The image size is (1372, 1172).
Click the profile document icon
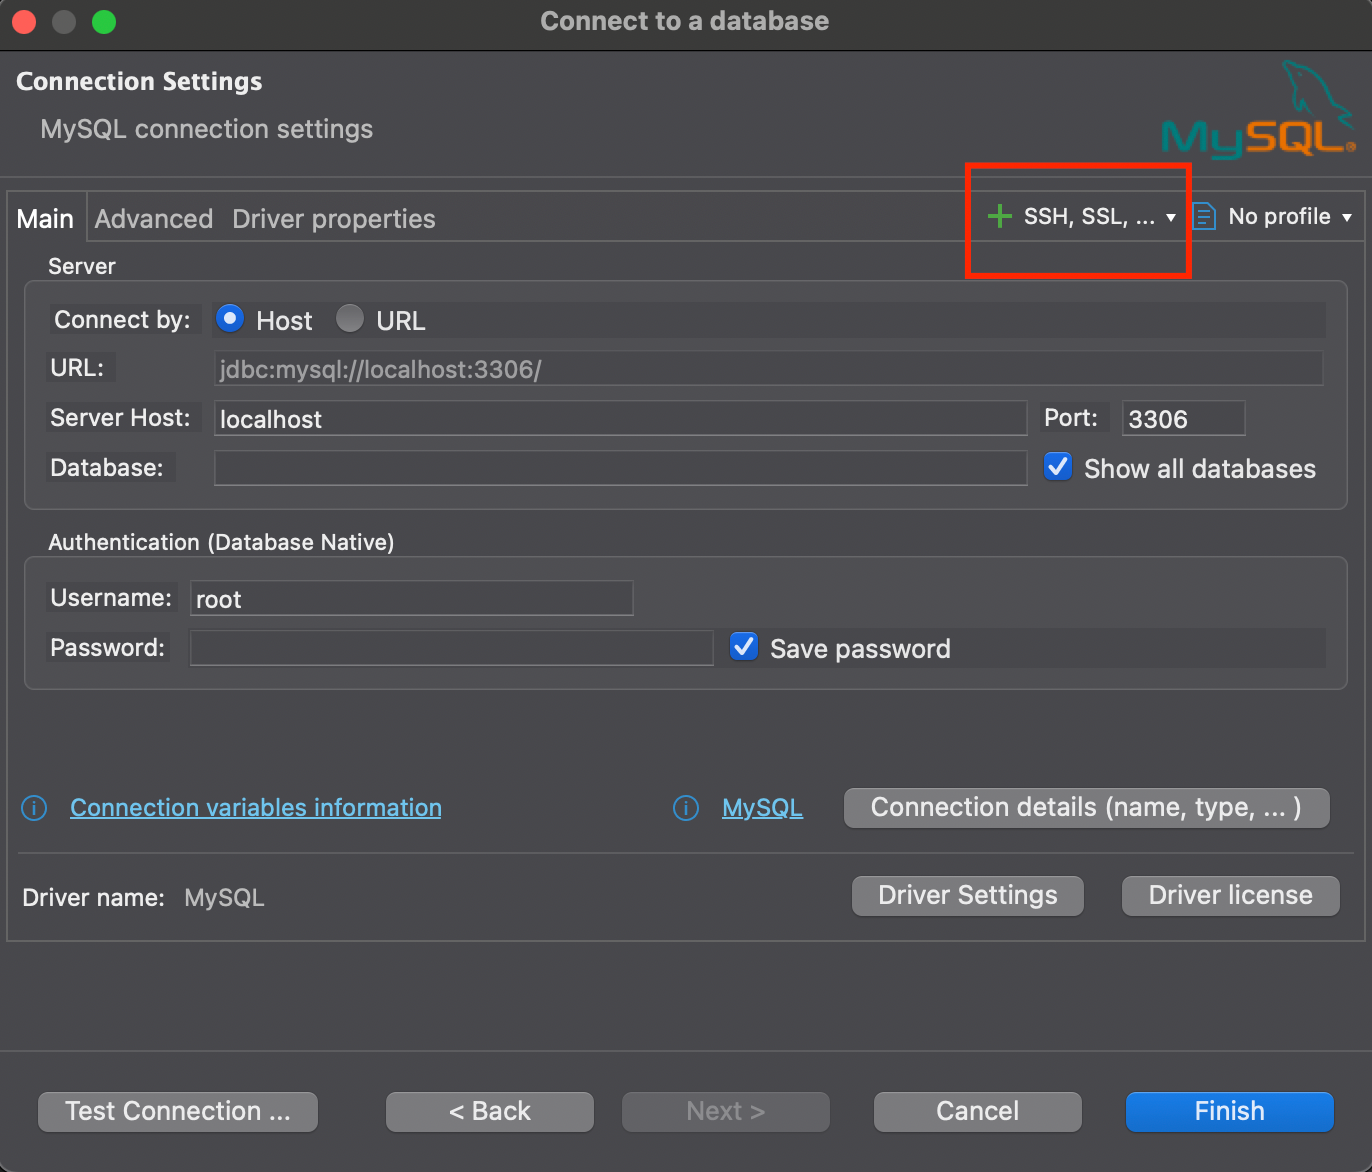point(1204,216)
